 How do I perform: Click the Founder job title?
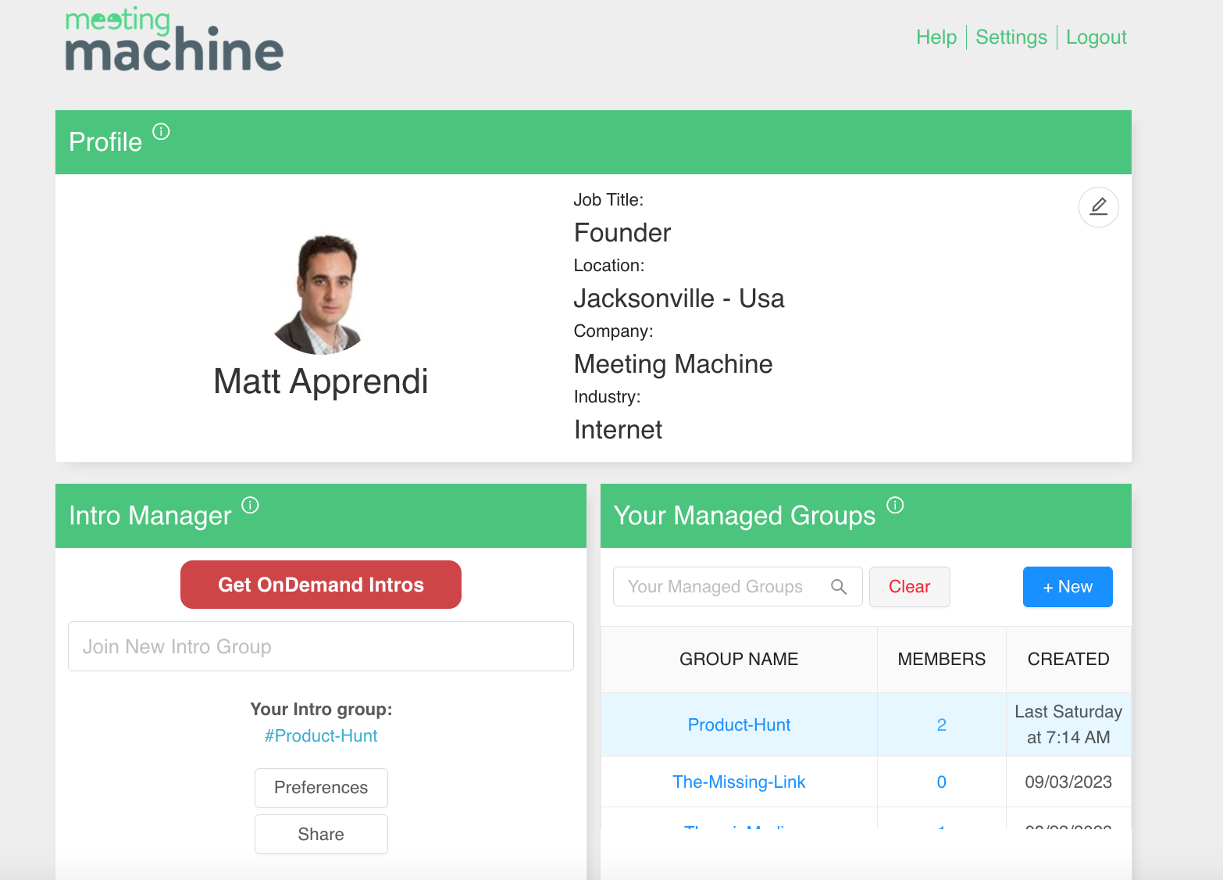[x=622, y=233]
